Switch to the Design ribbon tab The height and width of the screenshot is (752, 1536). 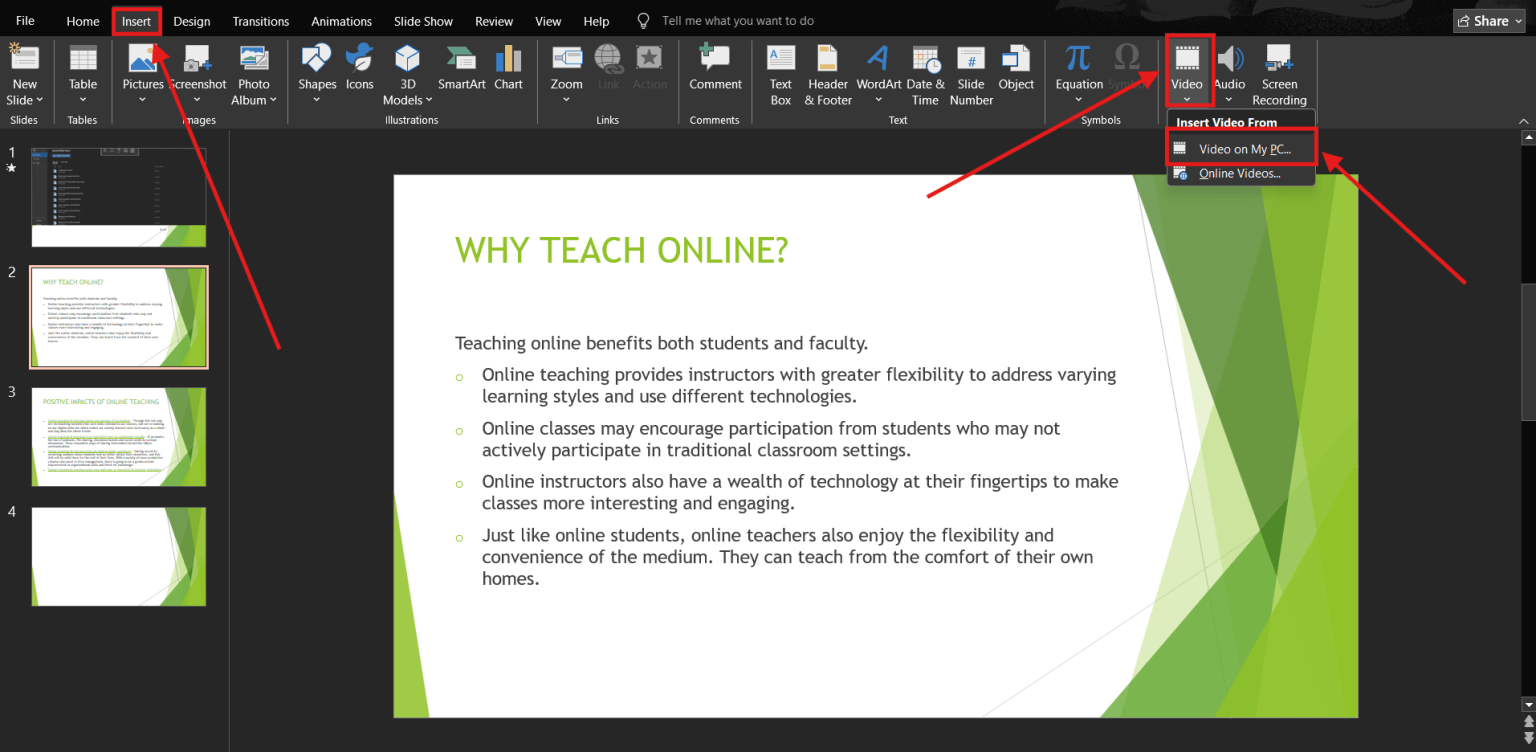pyautogui.click(x=191, y=20)
